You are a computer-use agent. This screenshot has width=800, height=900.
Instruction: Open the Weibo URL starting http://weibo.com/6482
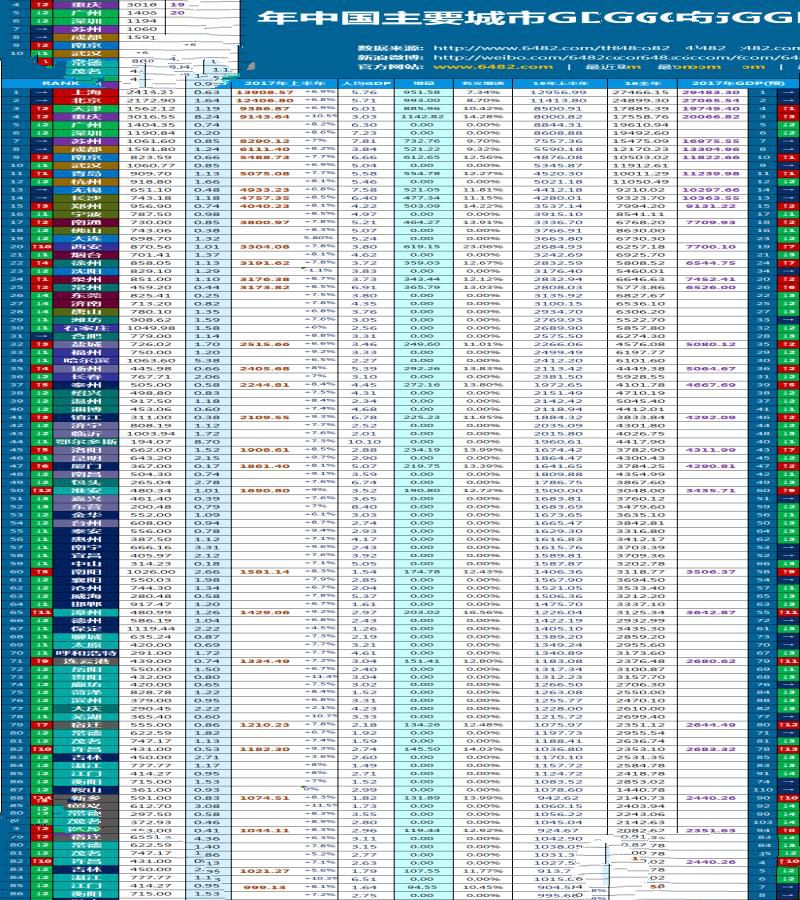tap(616, 57)
